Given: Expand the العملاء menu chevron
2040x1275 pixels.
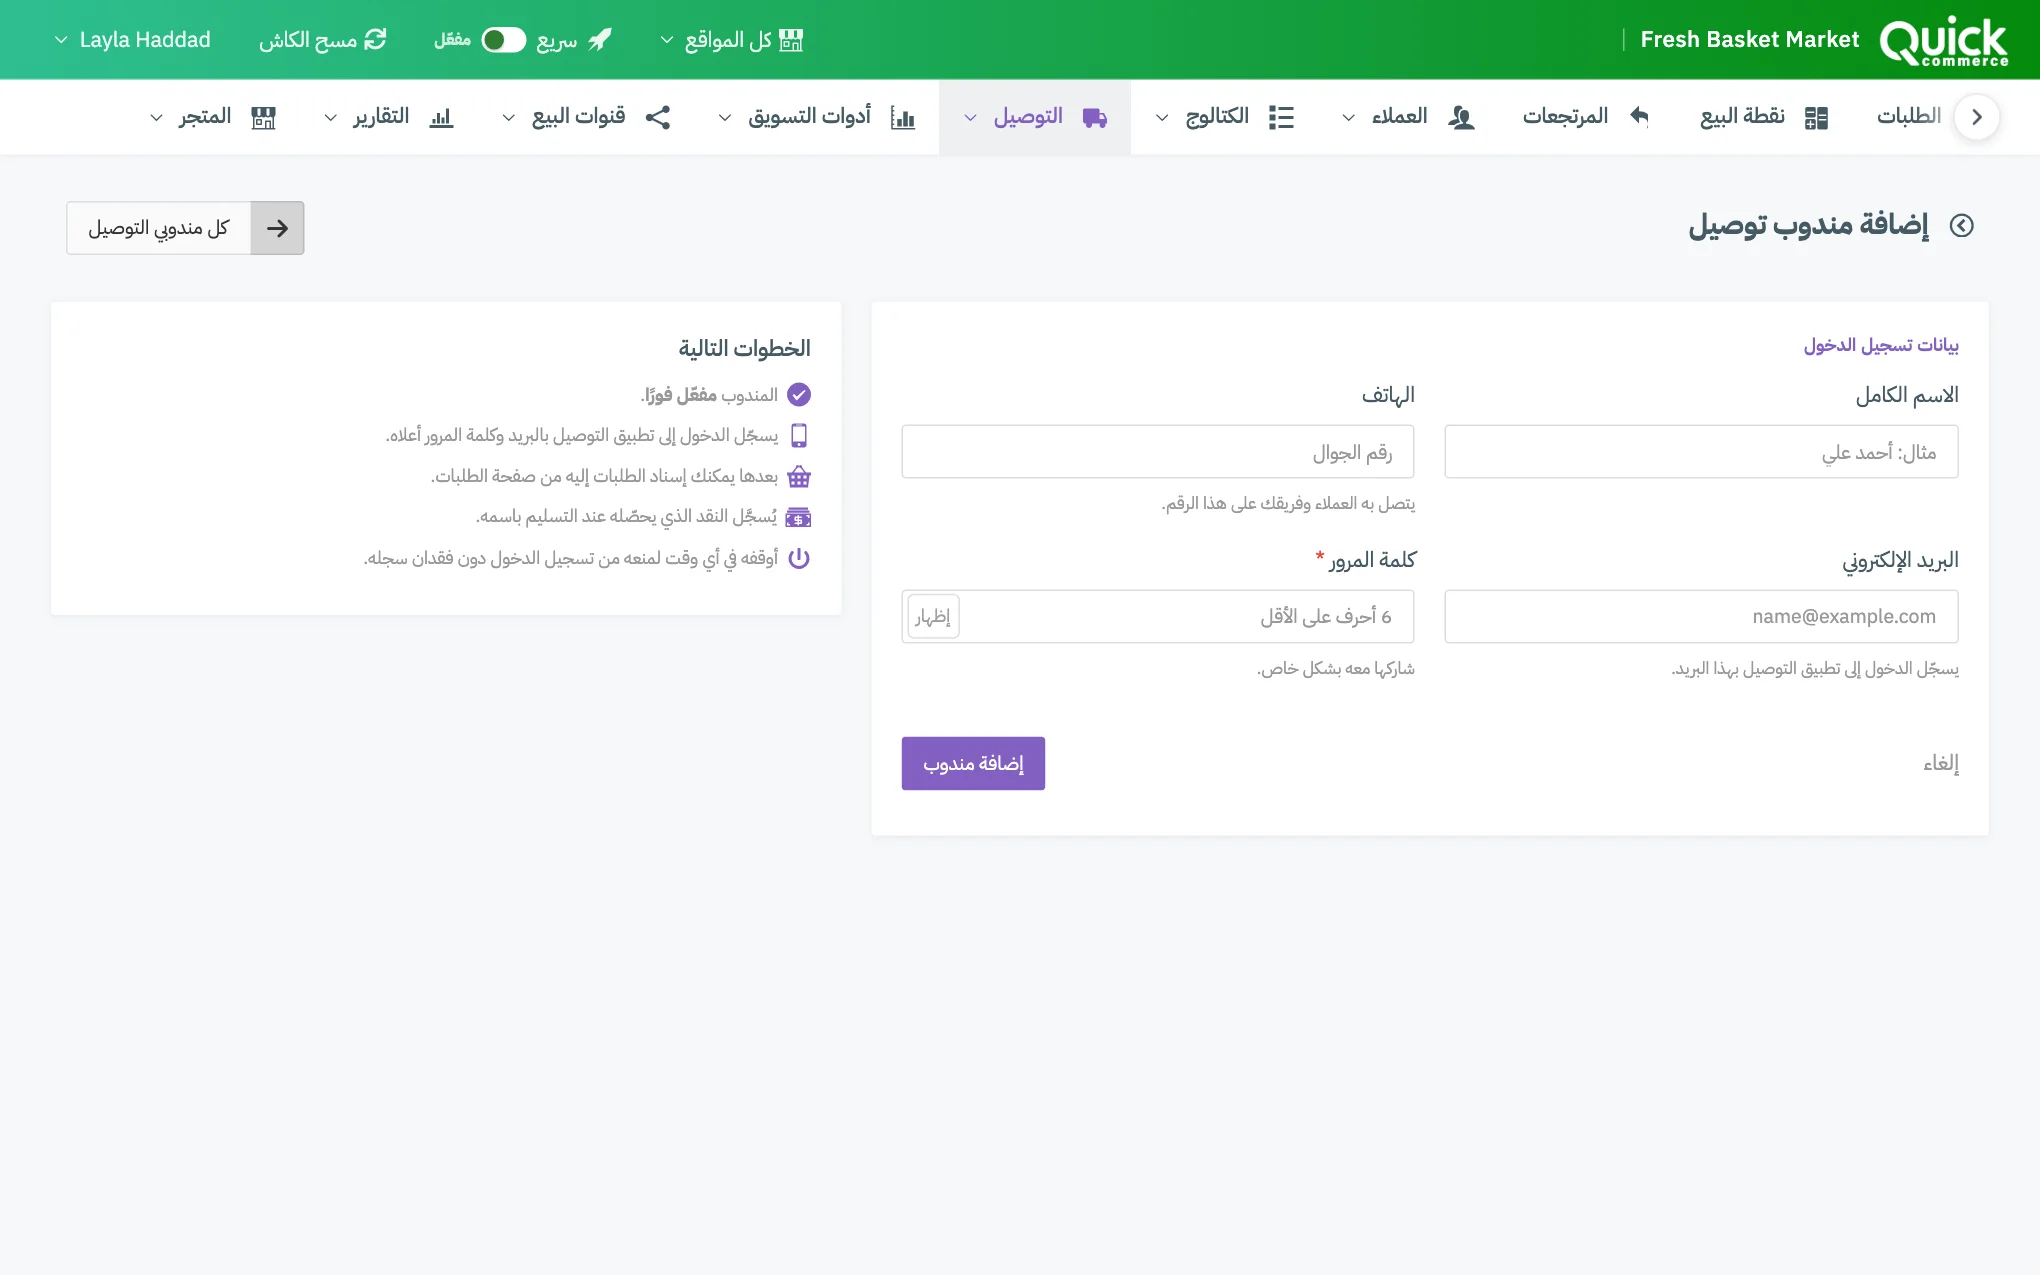Looking at the screenshot, I should (1348, 118).
